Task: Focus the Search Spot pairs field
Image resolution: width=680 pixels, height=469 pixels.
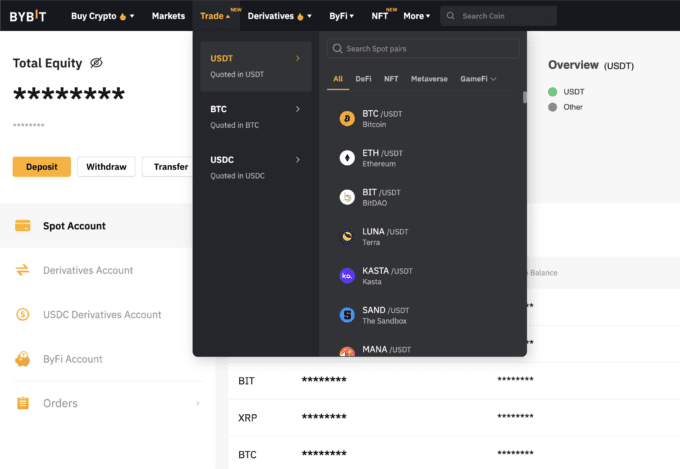Action: (423, 49)
